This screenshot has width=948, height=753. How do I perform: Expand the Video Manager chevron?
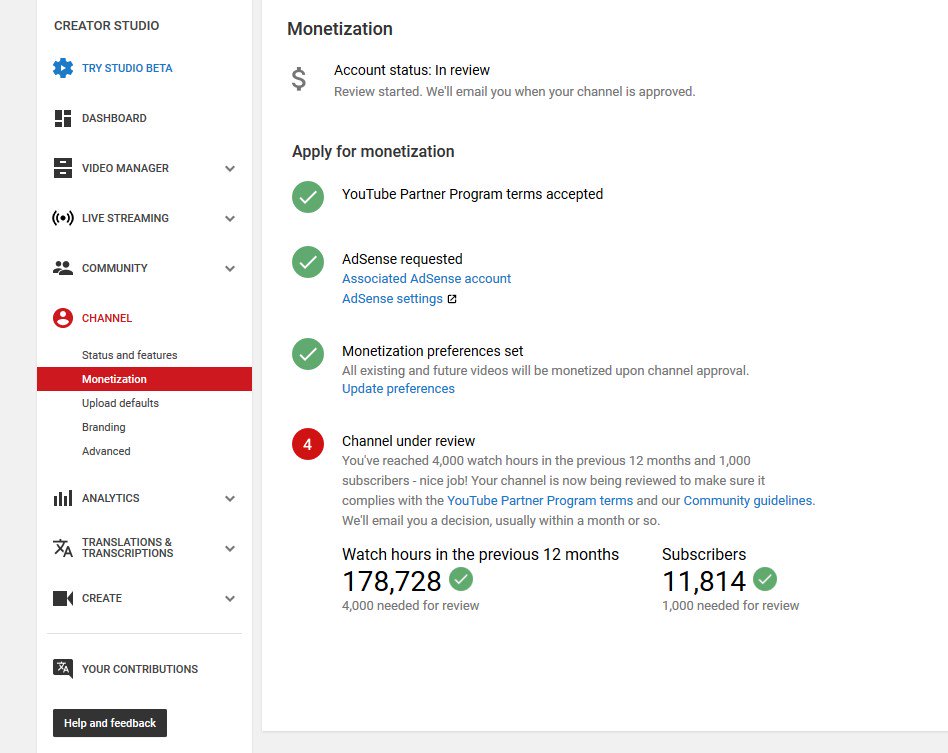pos(230,169)
